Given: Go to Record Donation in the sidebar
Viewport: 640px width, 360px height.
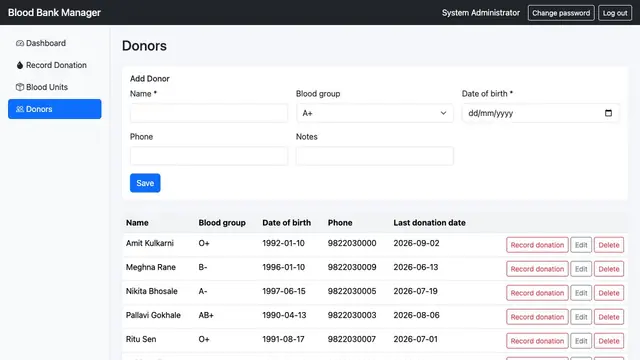Looking at the screenshot, I should (x=55, y=65).
